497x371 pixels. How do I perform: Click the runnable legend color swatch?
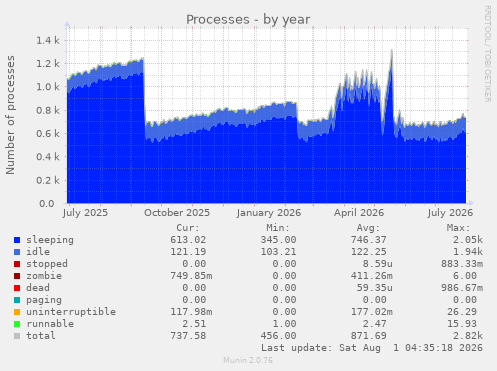17,324
